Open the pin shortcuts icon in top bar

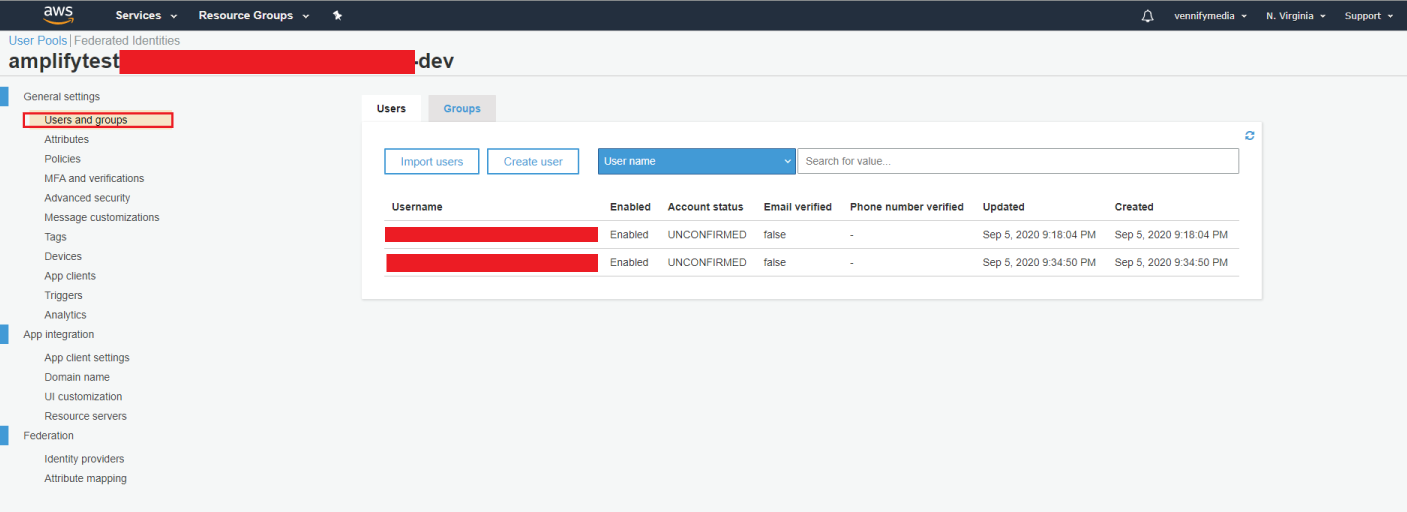click(337, 15)
